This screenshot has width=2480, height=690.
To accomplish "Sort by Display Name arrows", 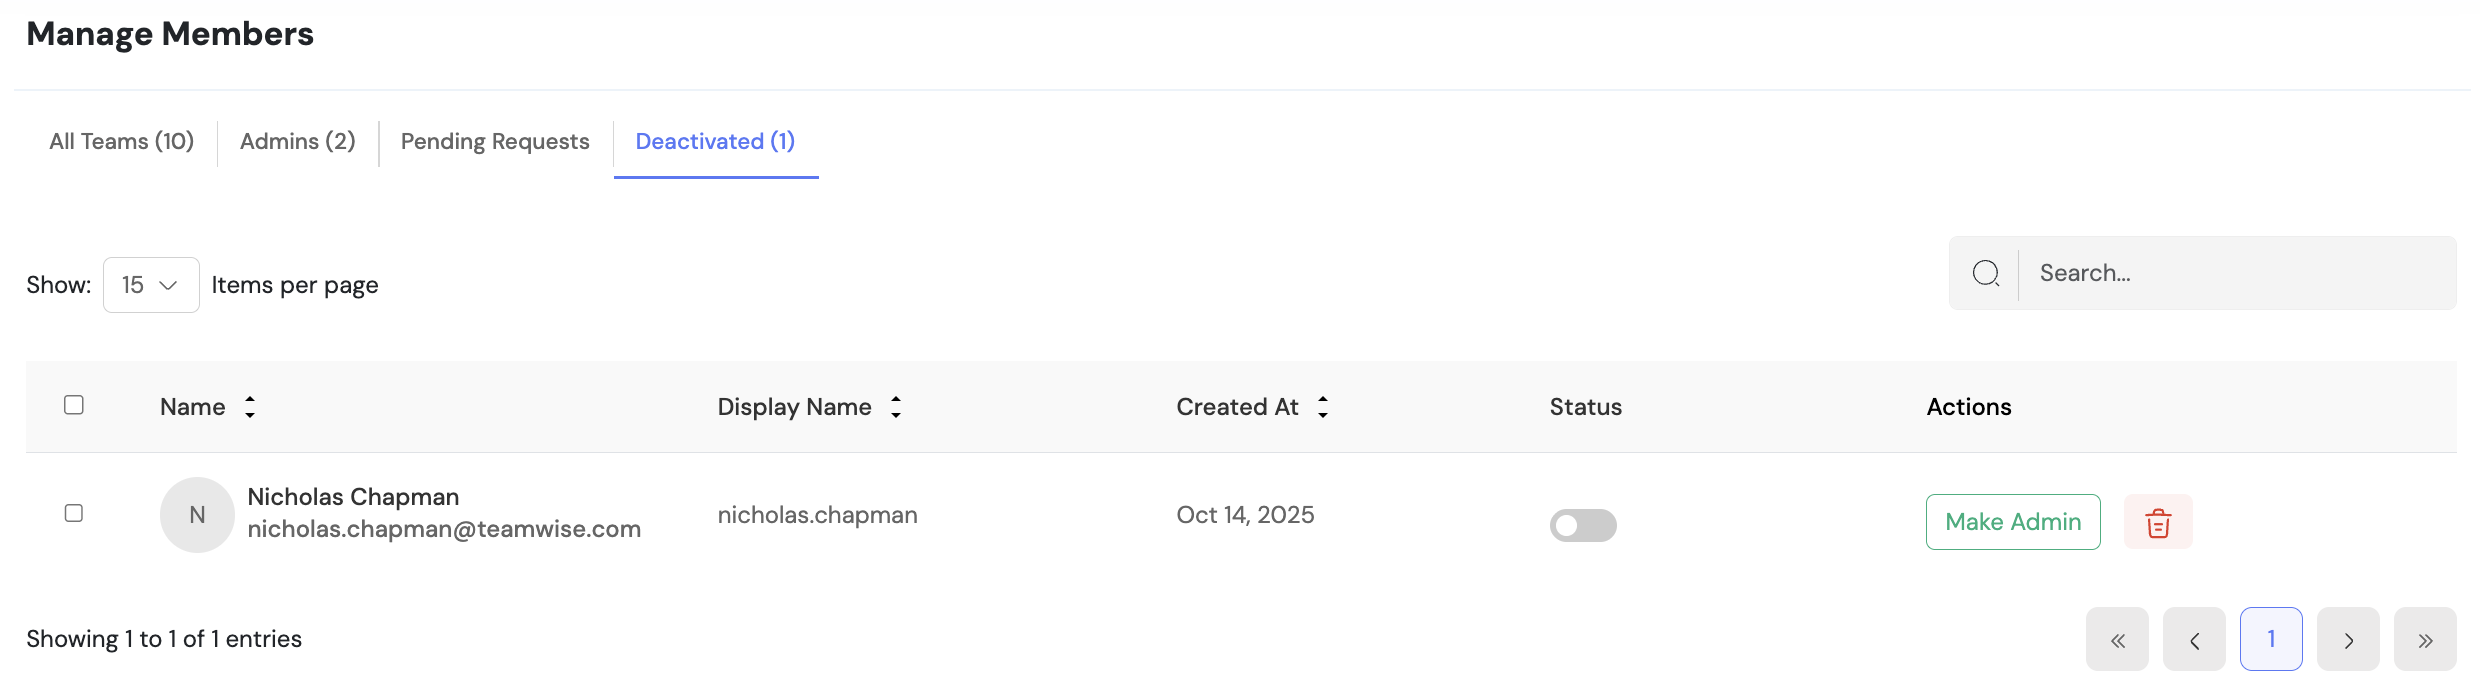I will click(x=896, y=407).
